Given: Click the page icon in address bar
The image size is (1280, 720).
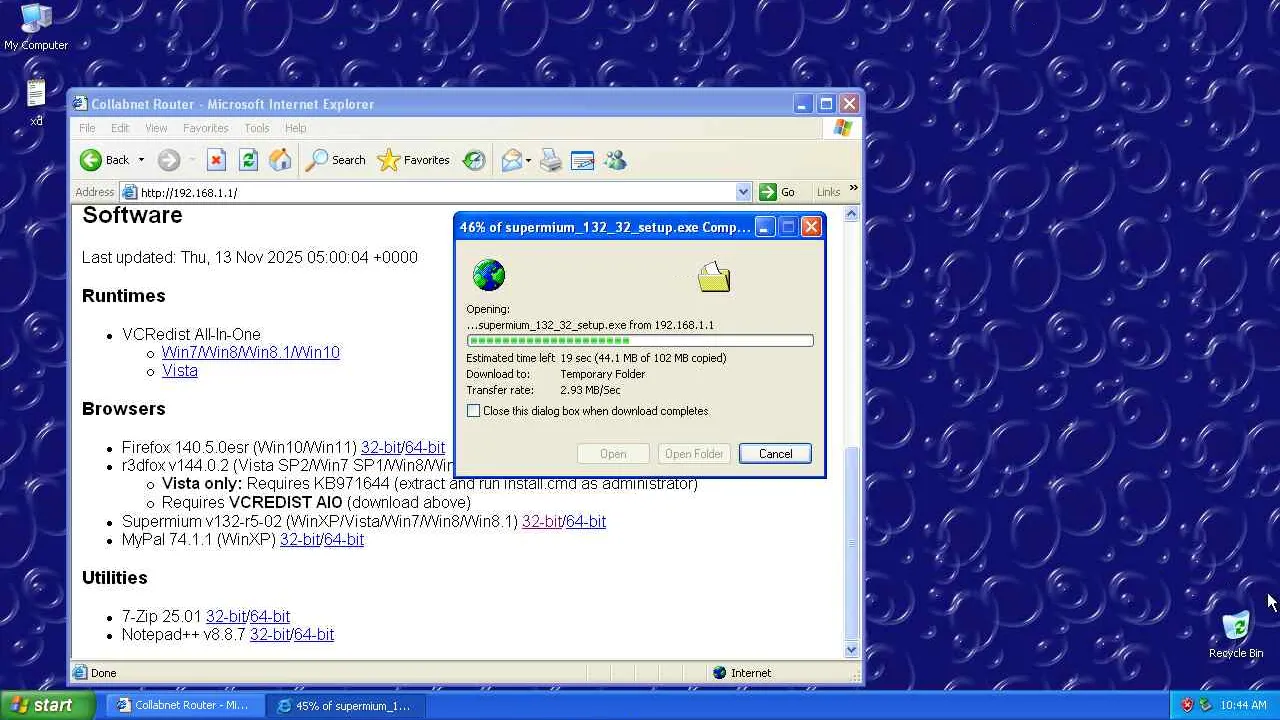Looking at the screenshot, I should (x=129, y=192).
